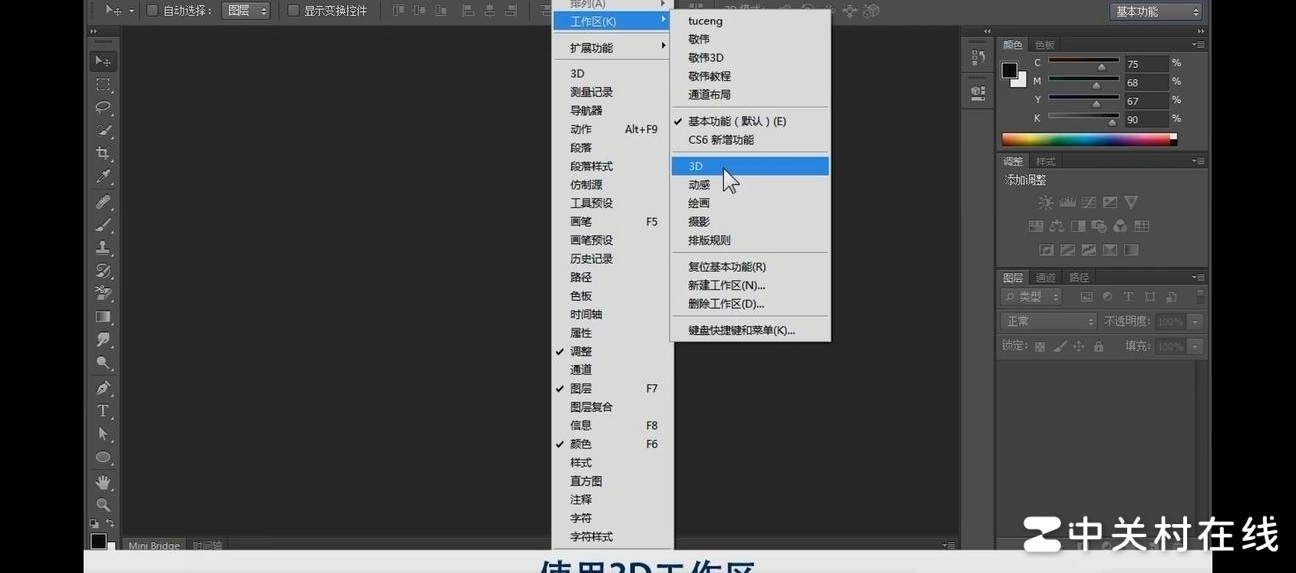Image resolution: width=1296 pixels, height=573 pixels.
Task: Expand the 扩展功能 submenu
Action: click(612, 47)
